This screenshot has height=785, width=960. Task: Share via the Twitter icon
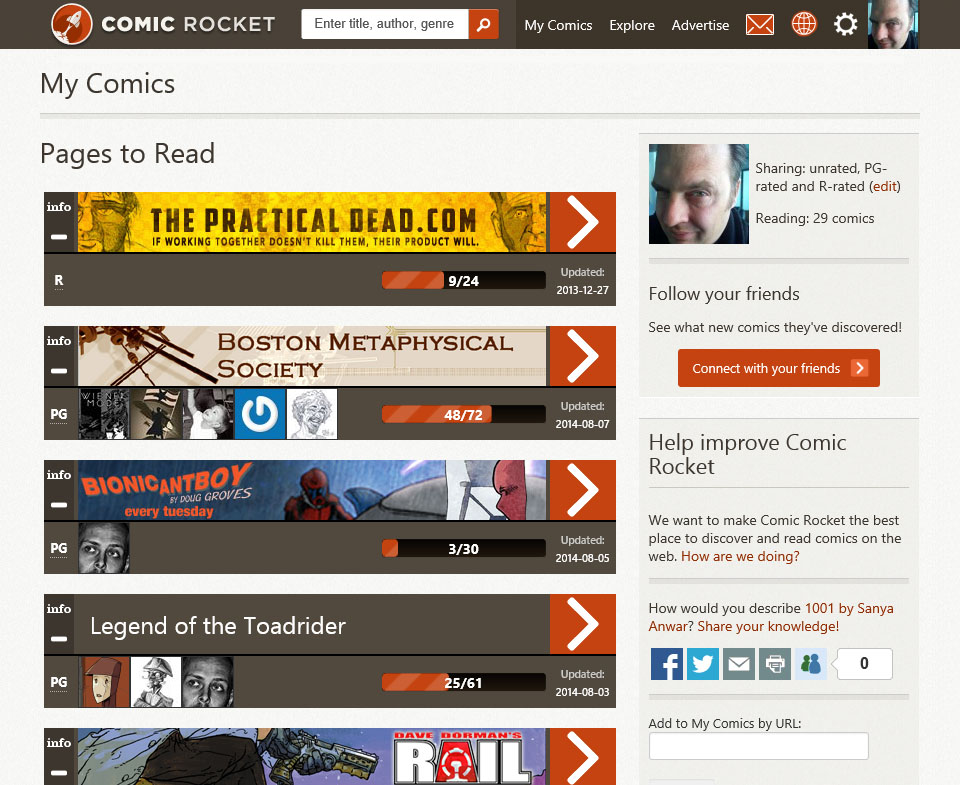[x=703, y=664]
